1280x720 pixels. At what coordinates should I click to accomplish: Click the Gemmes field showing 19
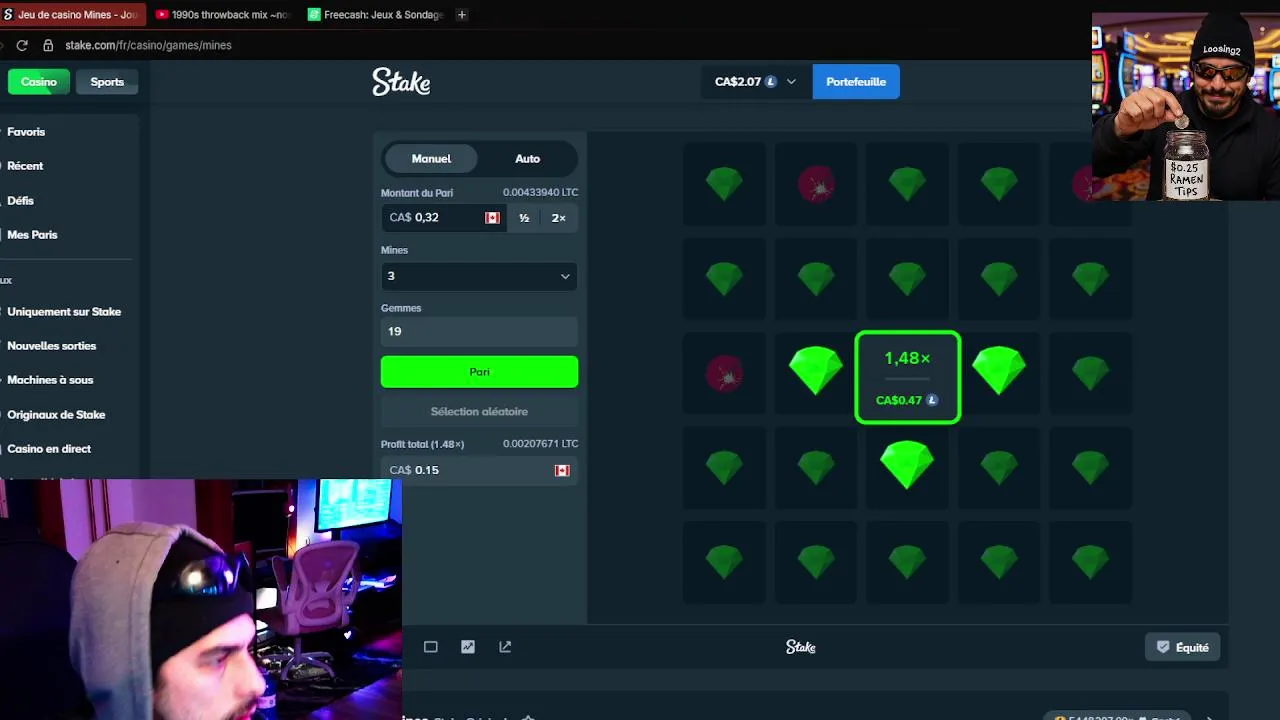tap(479, 331)
